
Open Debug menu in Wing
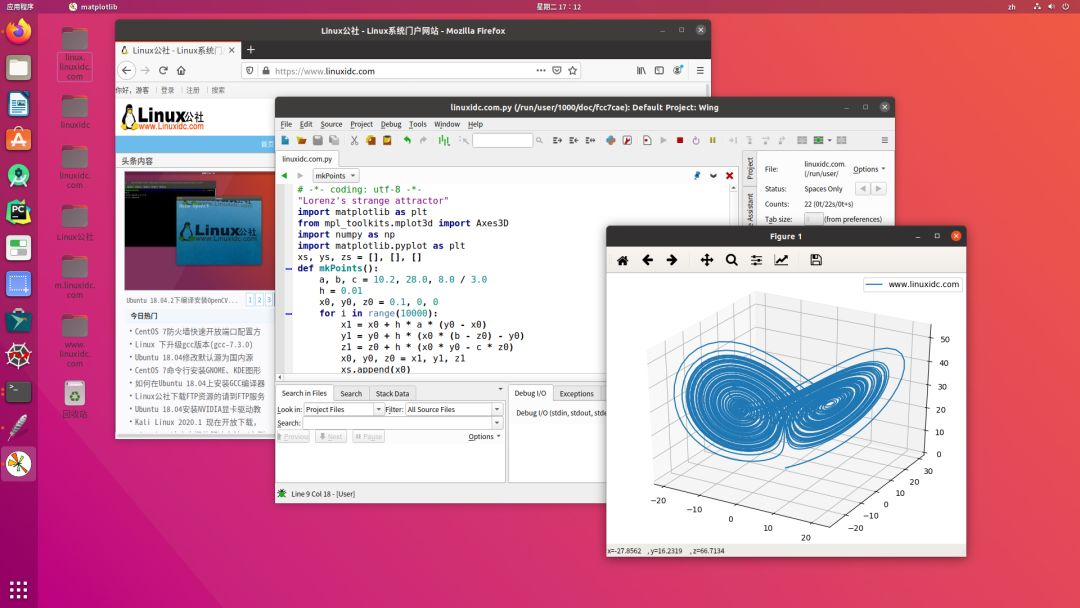(x=391, y=125)
